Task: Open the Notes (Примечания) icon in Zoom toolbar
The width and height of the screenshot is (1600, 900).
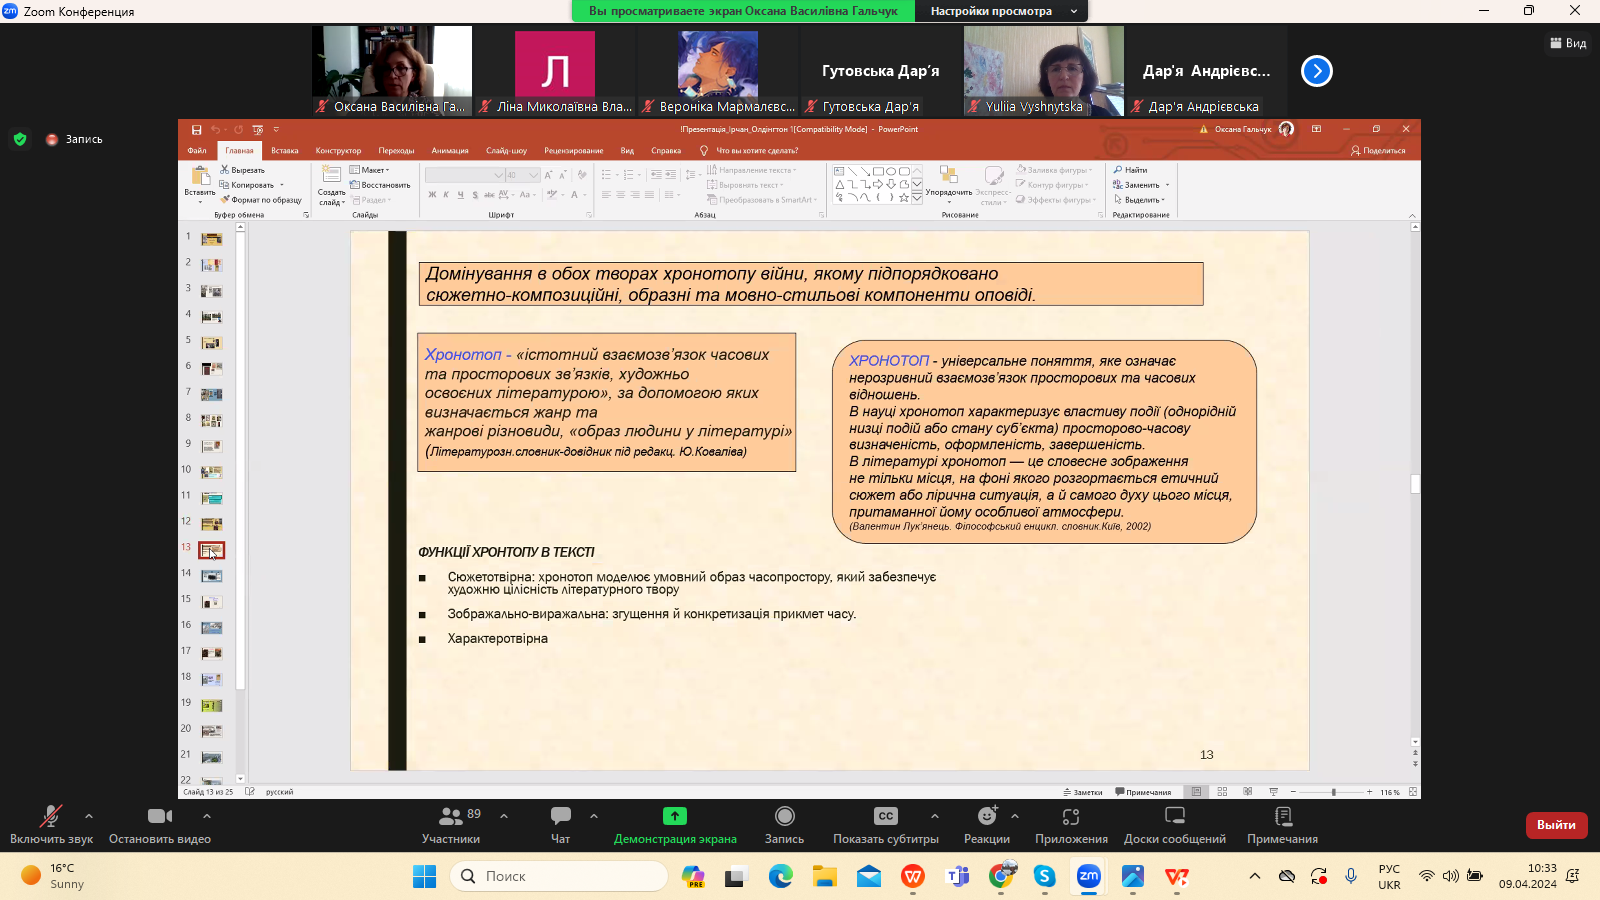Action: coord(1282,824)
